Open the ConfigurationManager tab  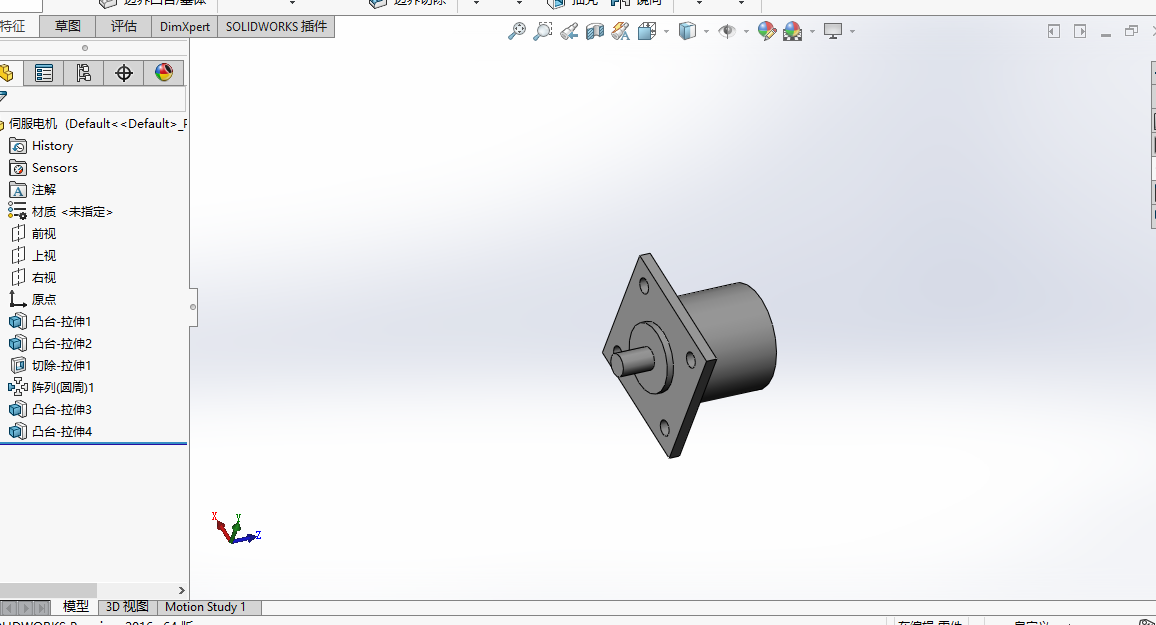83,73
